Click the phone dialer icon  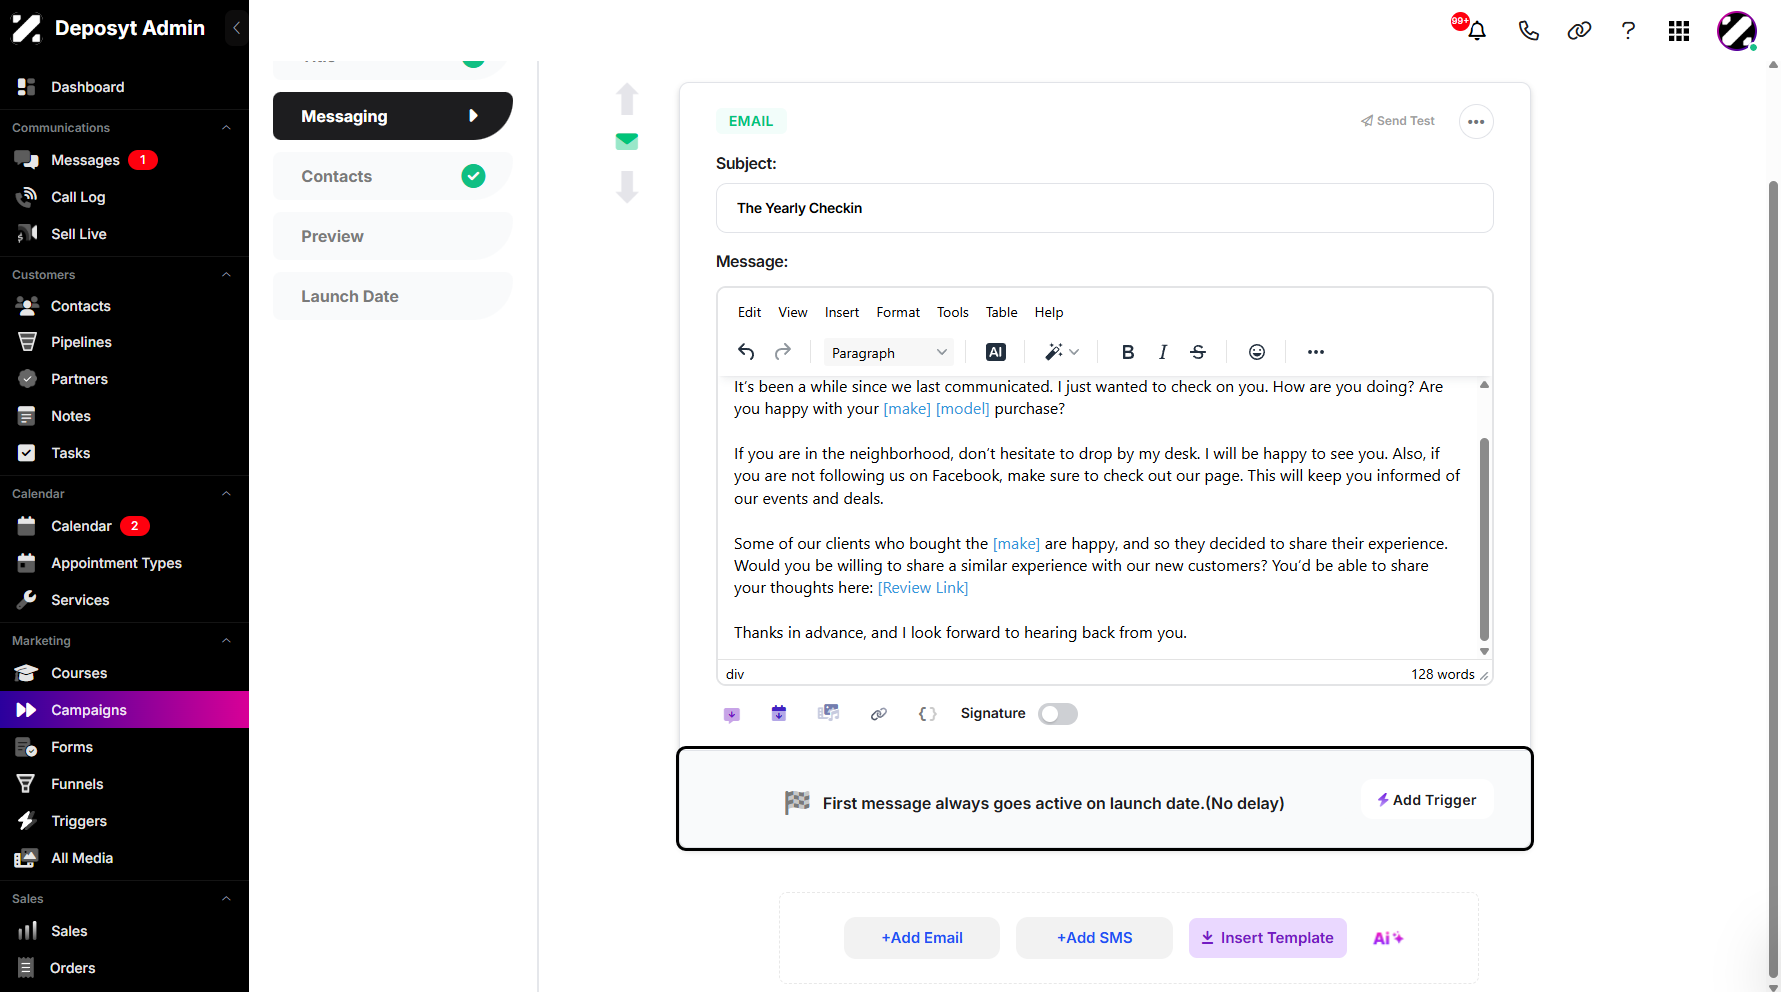tap(1528, 30)
